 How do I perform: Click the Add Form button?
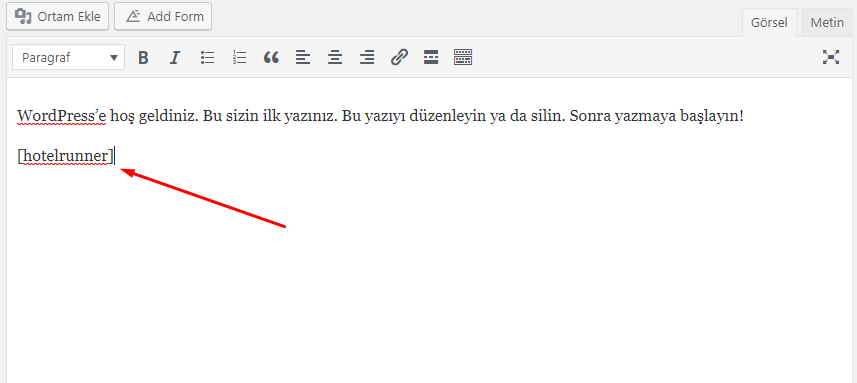(x=163, y=16)
